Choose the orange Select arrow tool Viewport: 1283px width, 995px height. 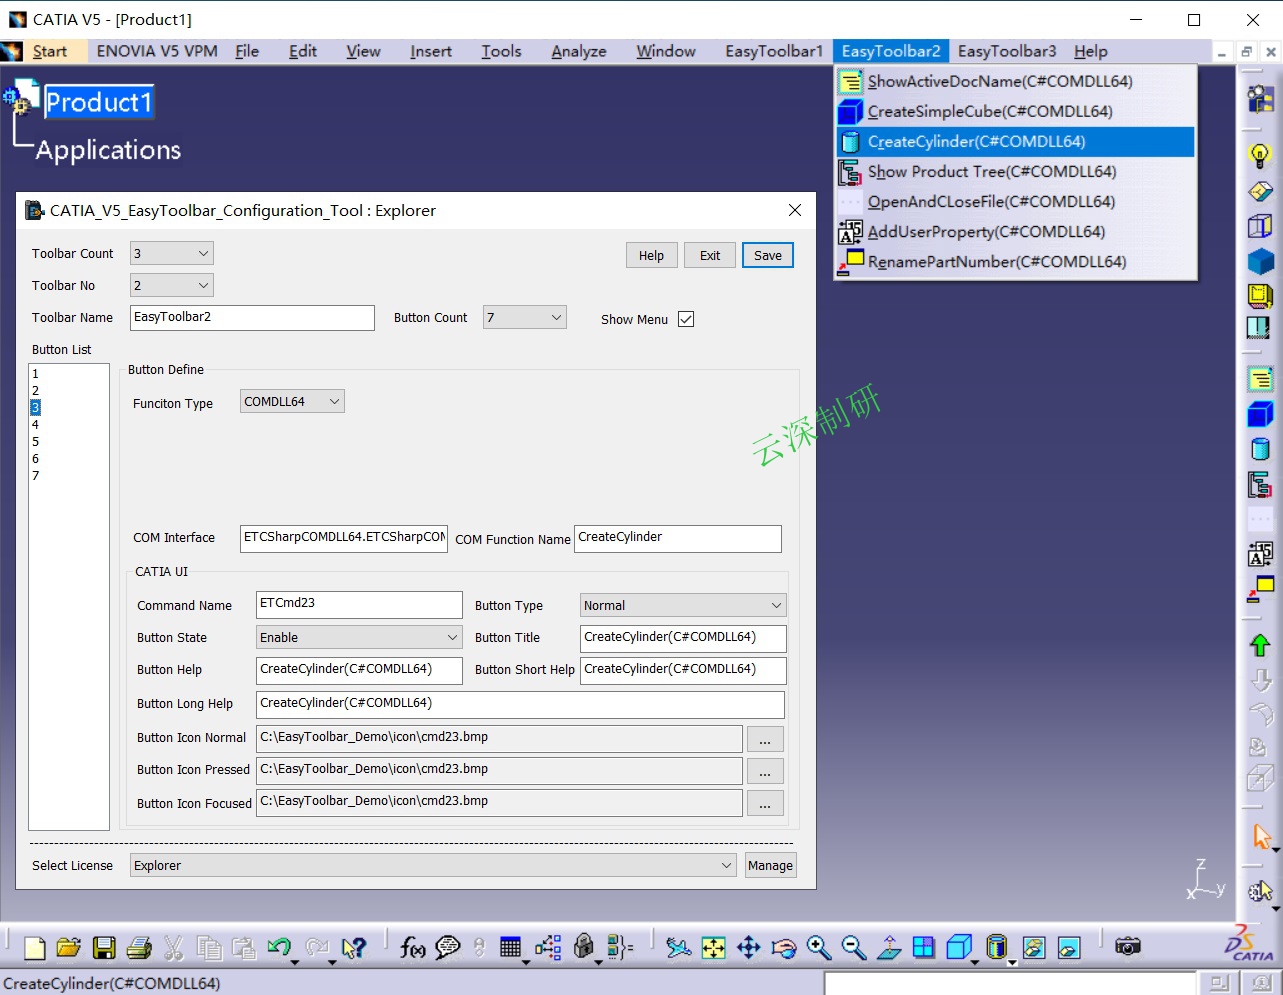tap(1261, 836)
